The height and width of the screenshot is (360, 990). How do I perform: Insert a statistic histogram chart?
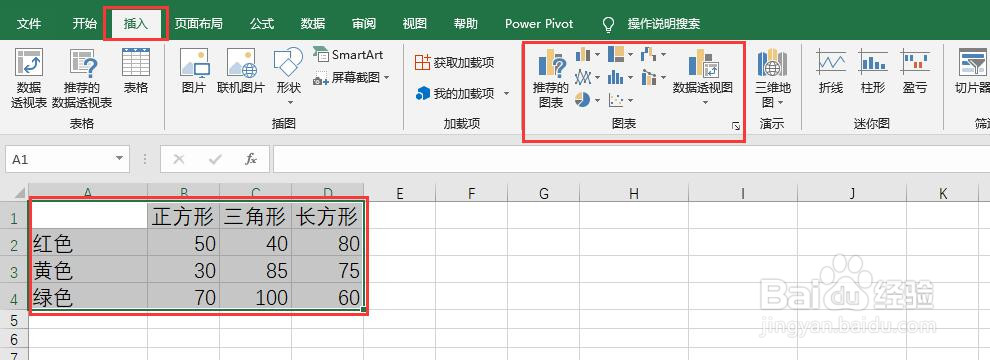pyautogui.click(x=616, y=78)
